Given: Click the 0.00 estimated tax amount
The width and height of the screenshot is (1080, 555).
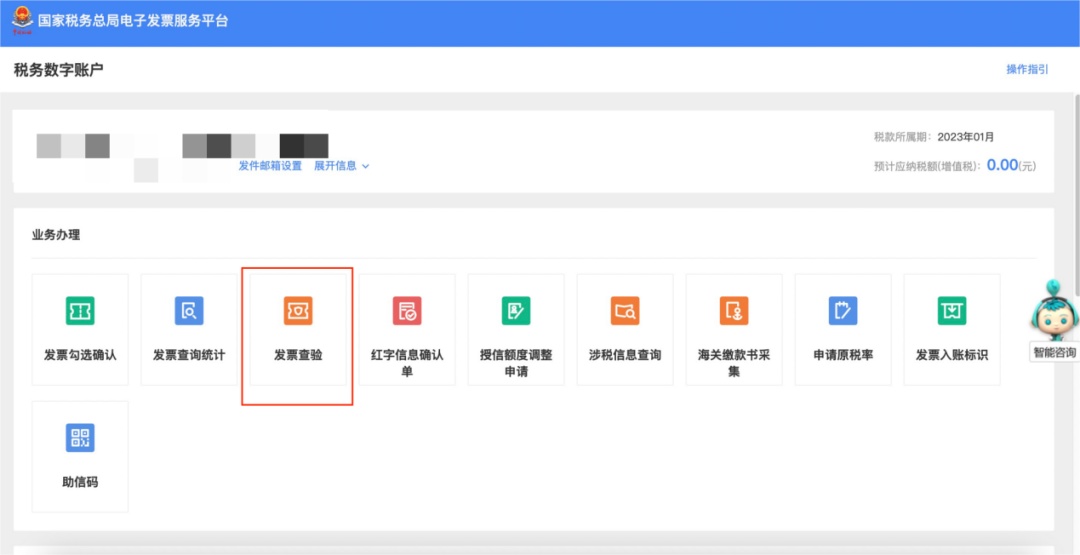Looking at the screenshot, I should click(1002, 165).
